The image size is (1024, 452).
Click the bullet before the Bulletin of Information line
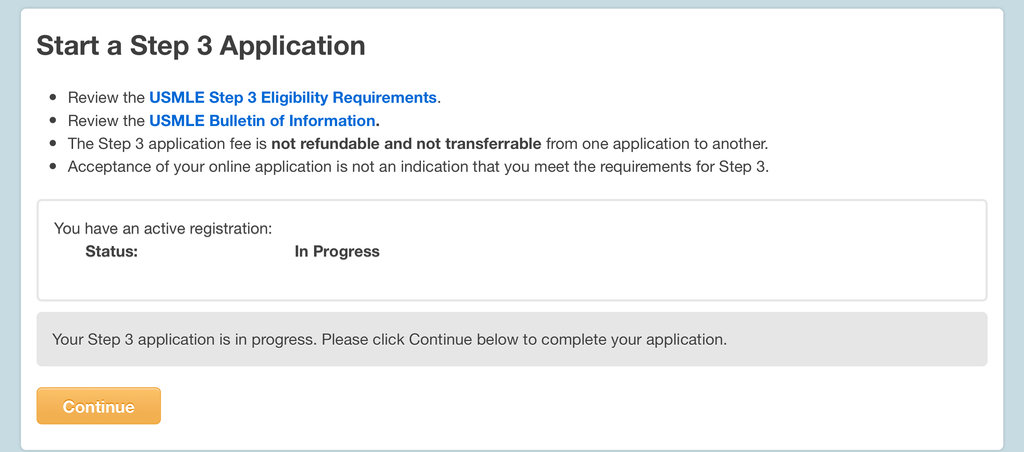[x=52, y=121]
